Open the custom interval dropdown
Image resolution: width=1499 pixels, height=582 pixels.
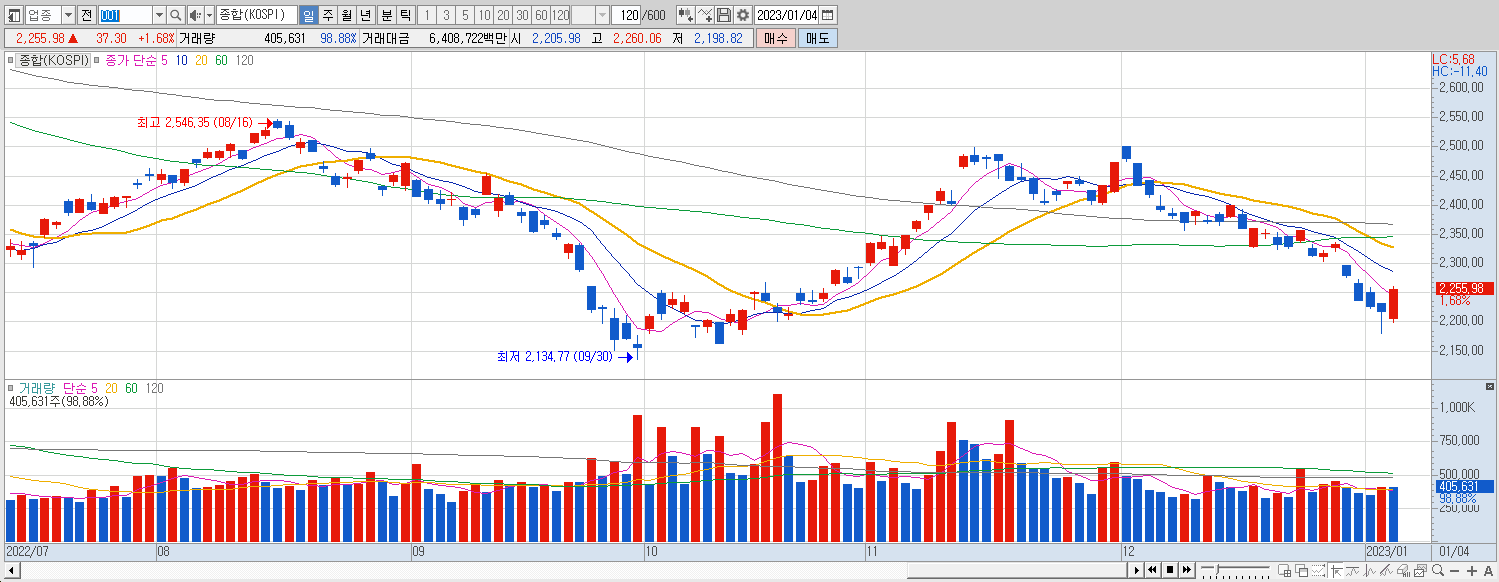602,15
